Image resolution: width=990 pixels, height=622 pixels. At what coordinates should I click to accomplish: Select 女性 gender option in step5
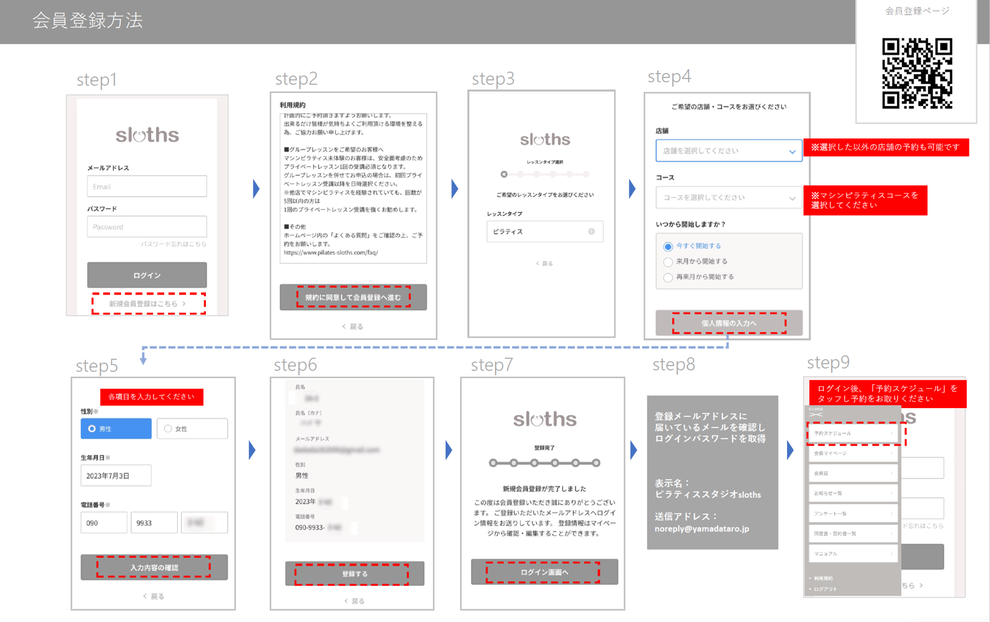192,429
